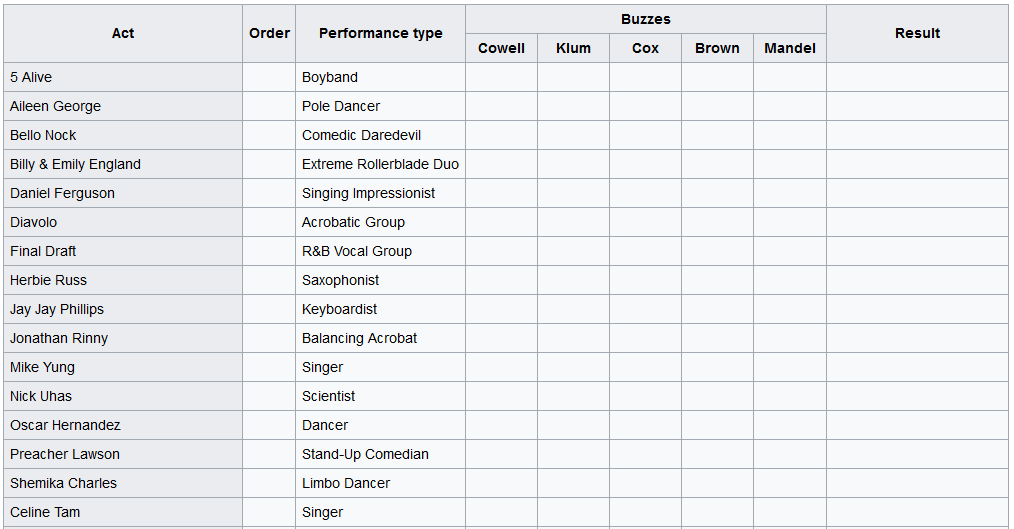Click the Buzzes header cell
The height and width of the screenshot is (529, 1014).
click(x=645, y=19)
